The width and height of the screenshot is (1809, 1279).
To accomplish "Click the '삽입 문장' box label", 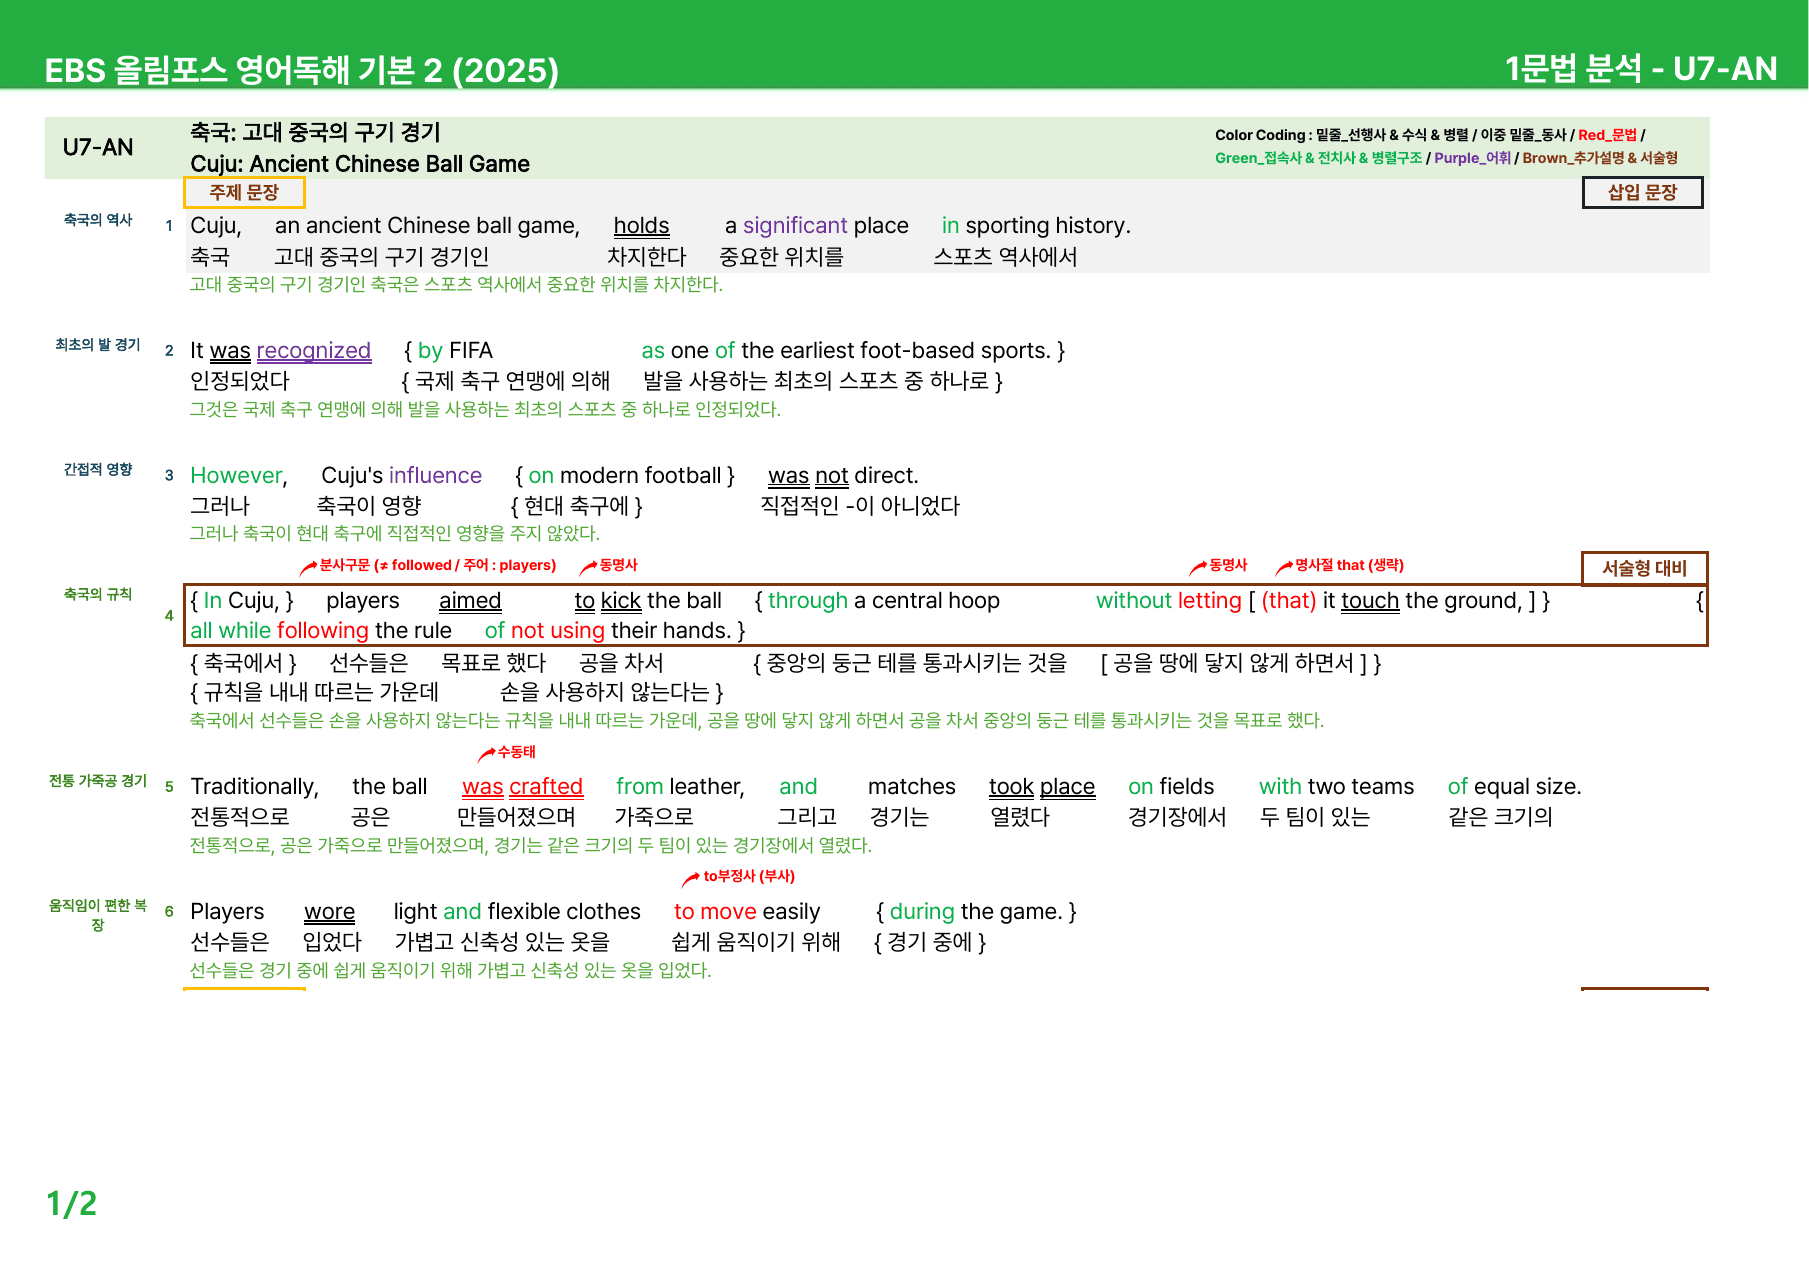I will pyautogui.click(x=1642, y=192).
